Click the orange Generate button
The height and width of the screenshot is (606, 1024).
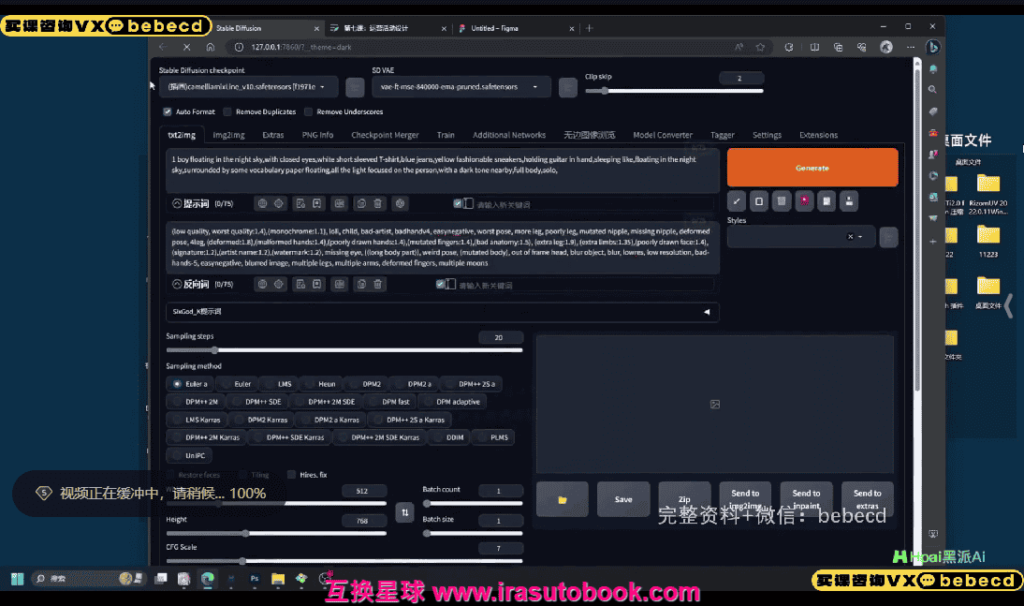812,168
